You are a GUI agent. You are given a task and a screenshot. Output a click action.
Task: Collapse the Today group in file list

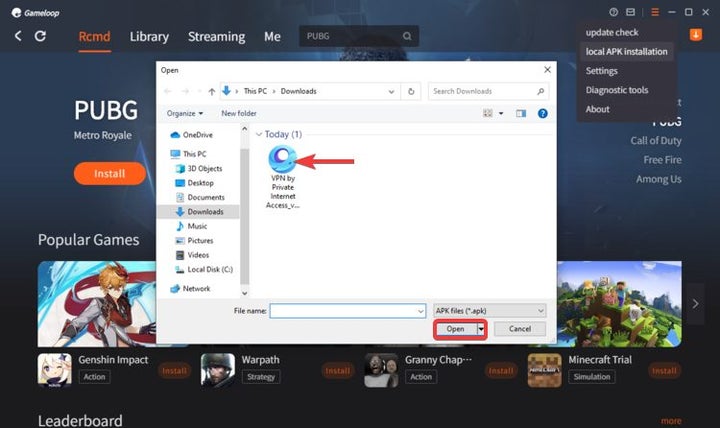coord(259,134)
